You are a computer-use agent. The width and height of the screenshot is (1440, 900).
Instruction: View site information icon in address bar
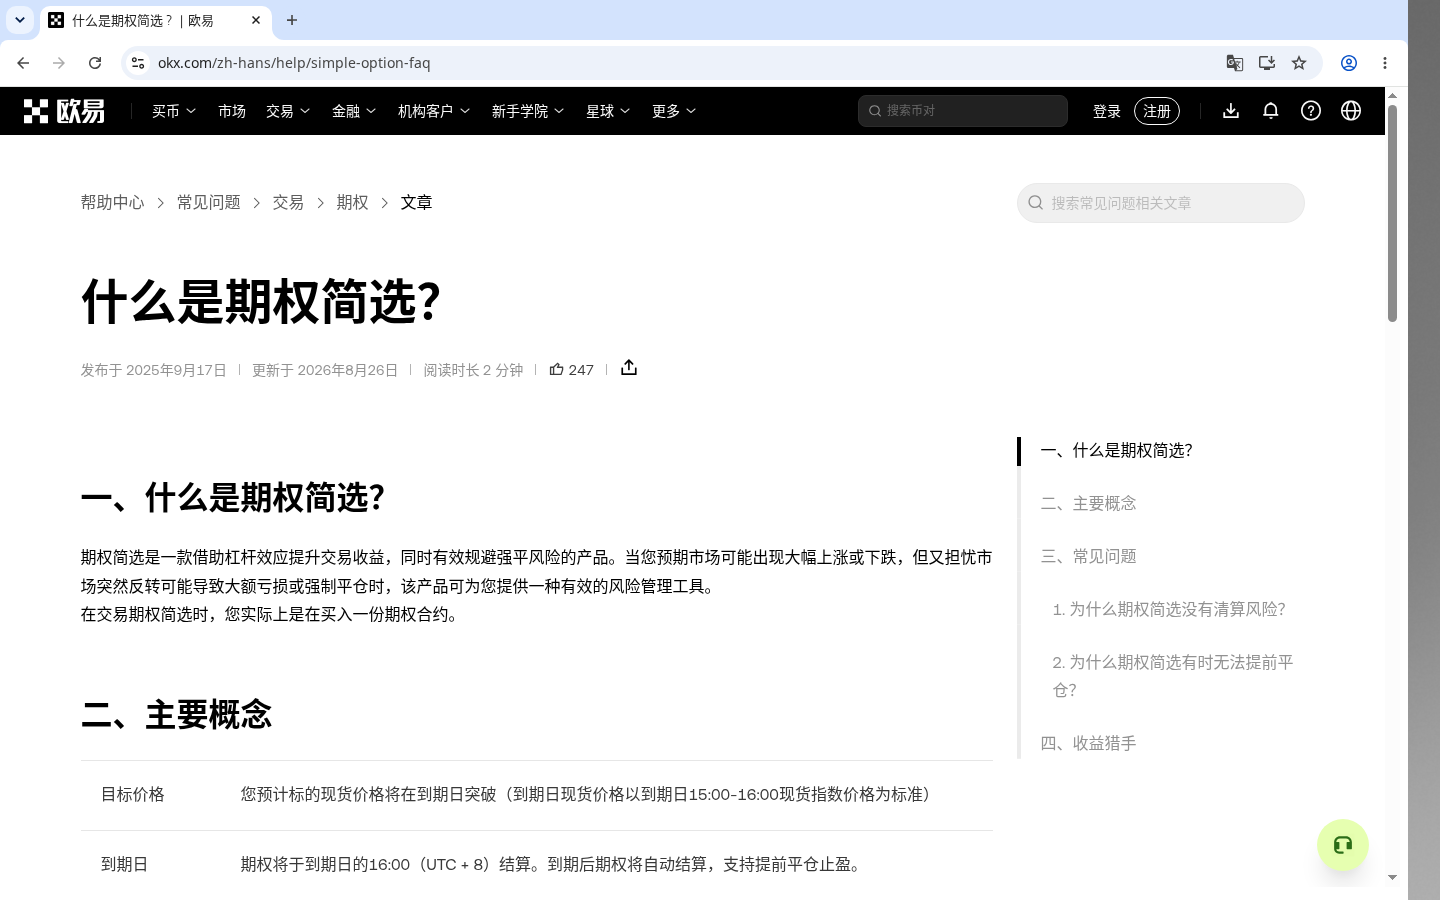point(138,63)
